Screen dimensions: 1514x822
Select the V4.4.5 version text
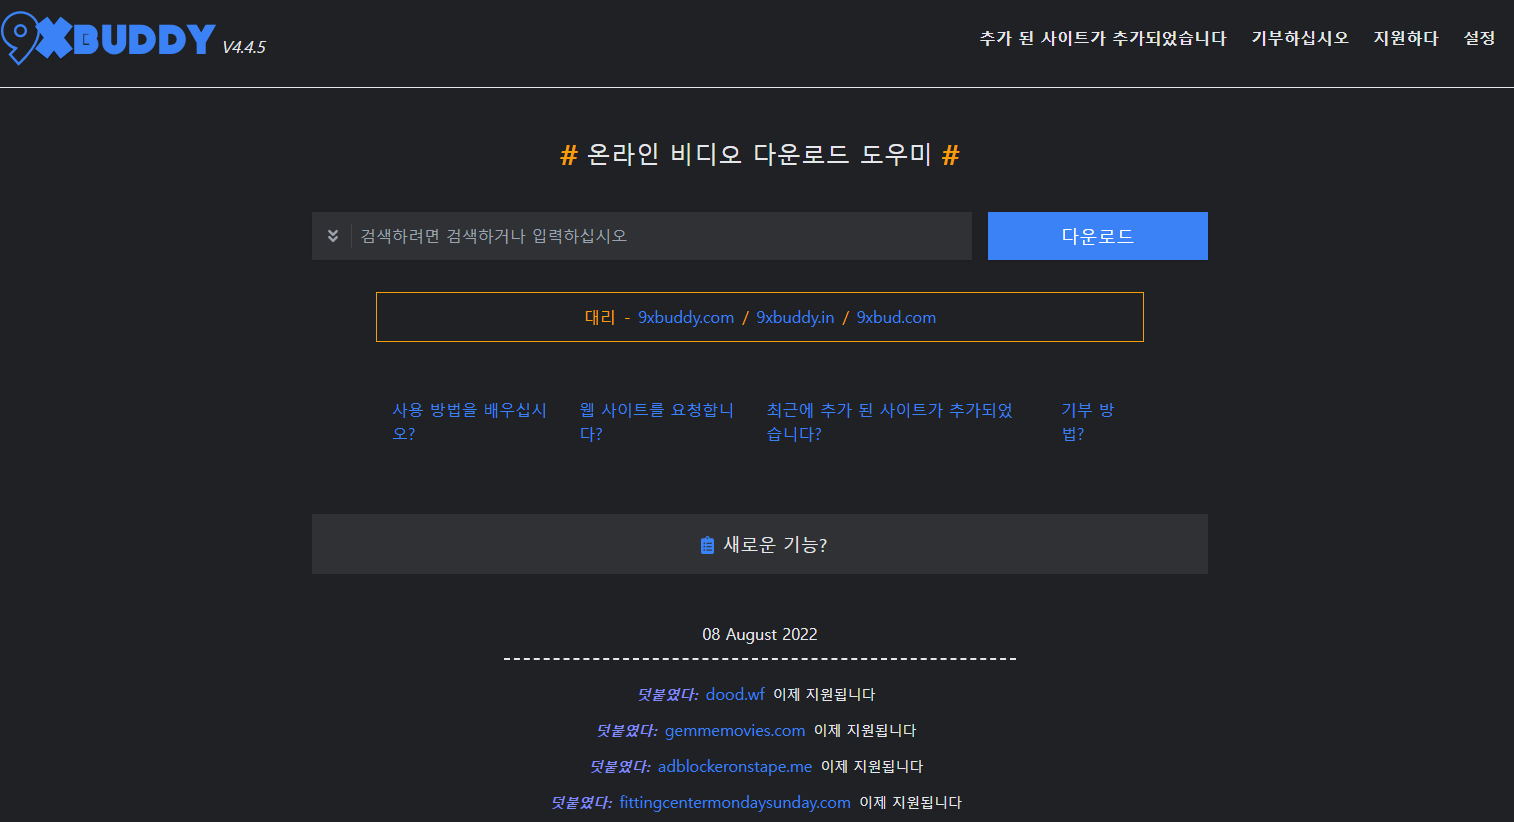[x=244, y=47]
